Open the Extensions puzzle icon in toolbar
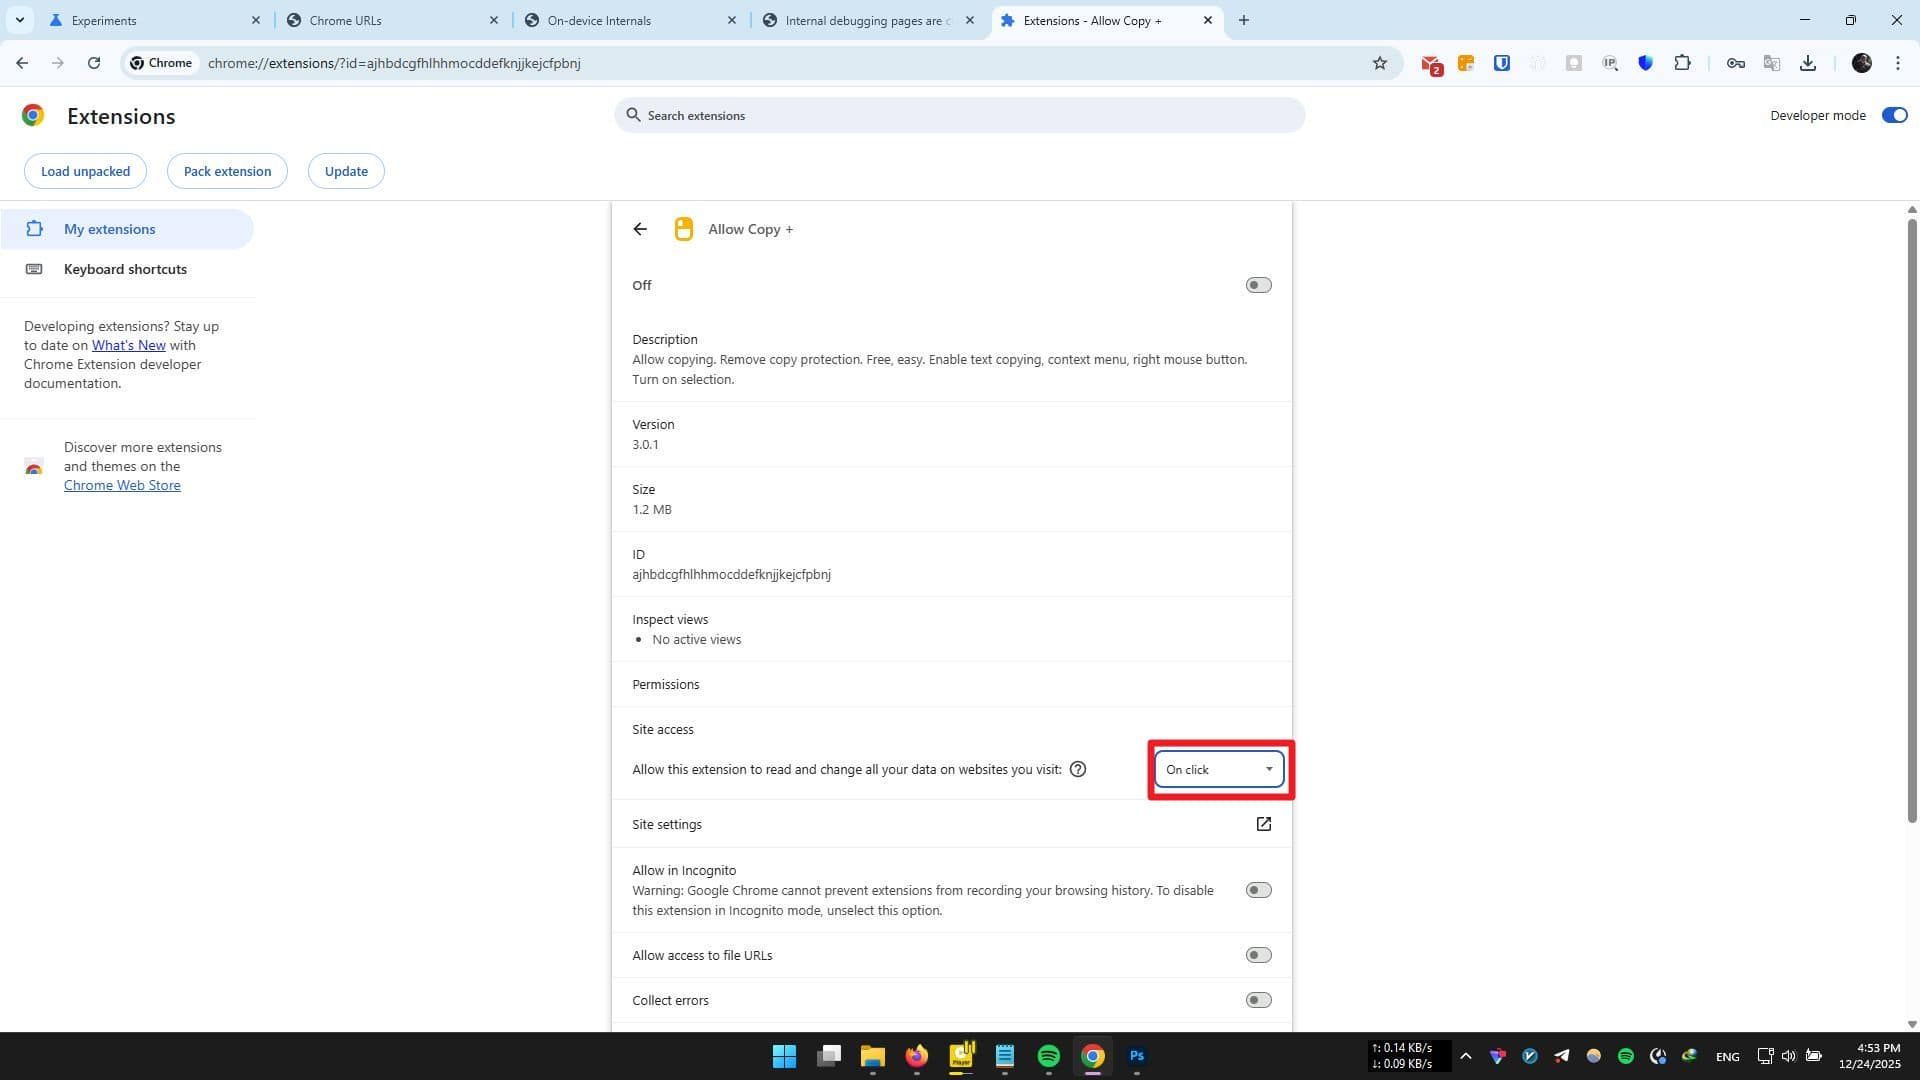This screenshot has height=1080, width=1920. (x=1683, y=63)
